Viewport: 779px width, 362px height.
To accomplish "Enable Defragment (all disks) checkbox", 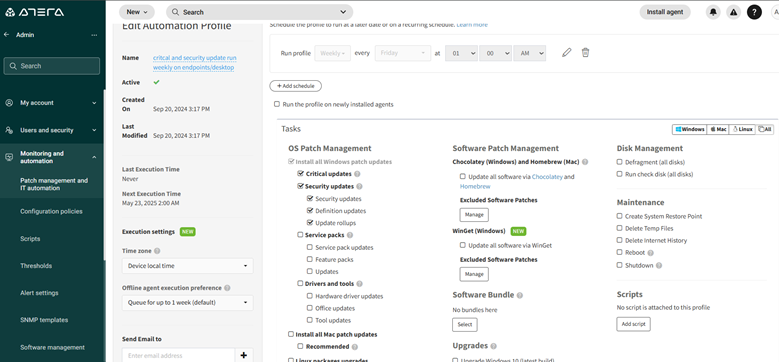I will click(x=620, y=162).
